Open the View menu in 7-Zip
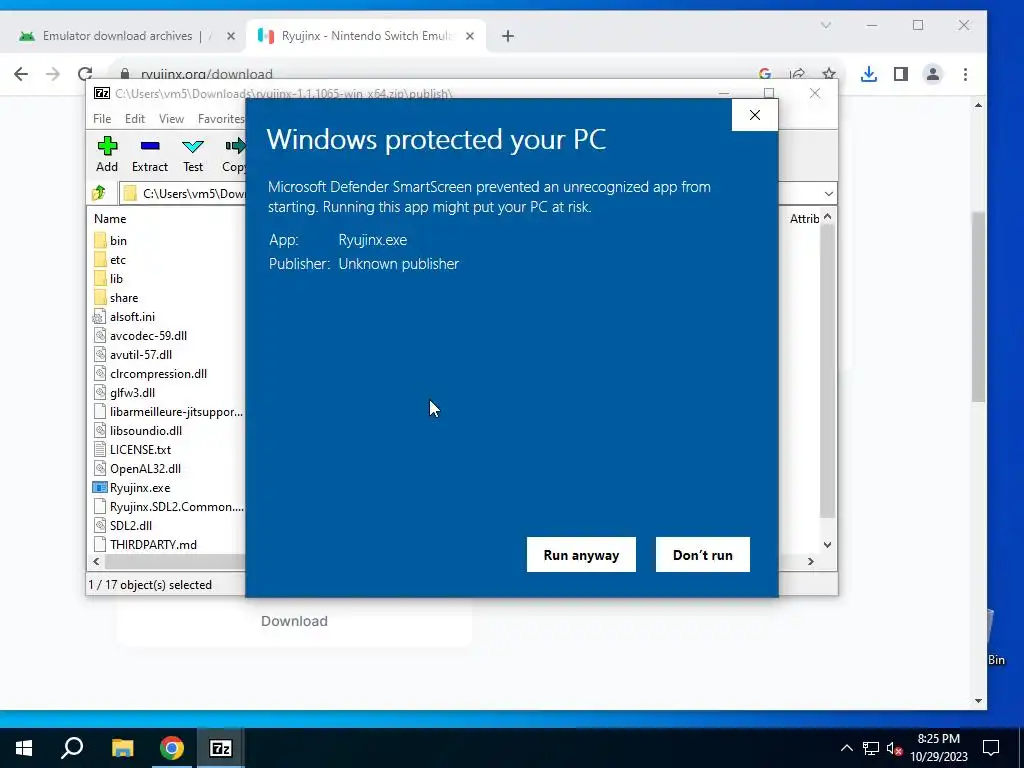1024x768 pixels. click(x=171, y=118)
